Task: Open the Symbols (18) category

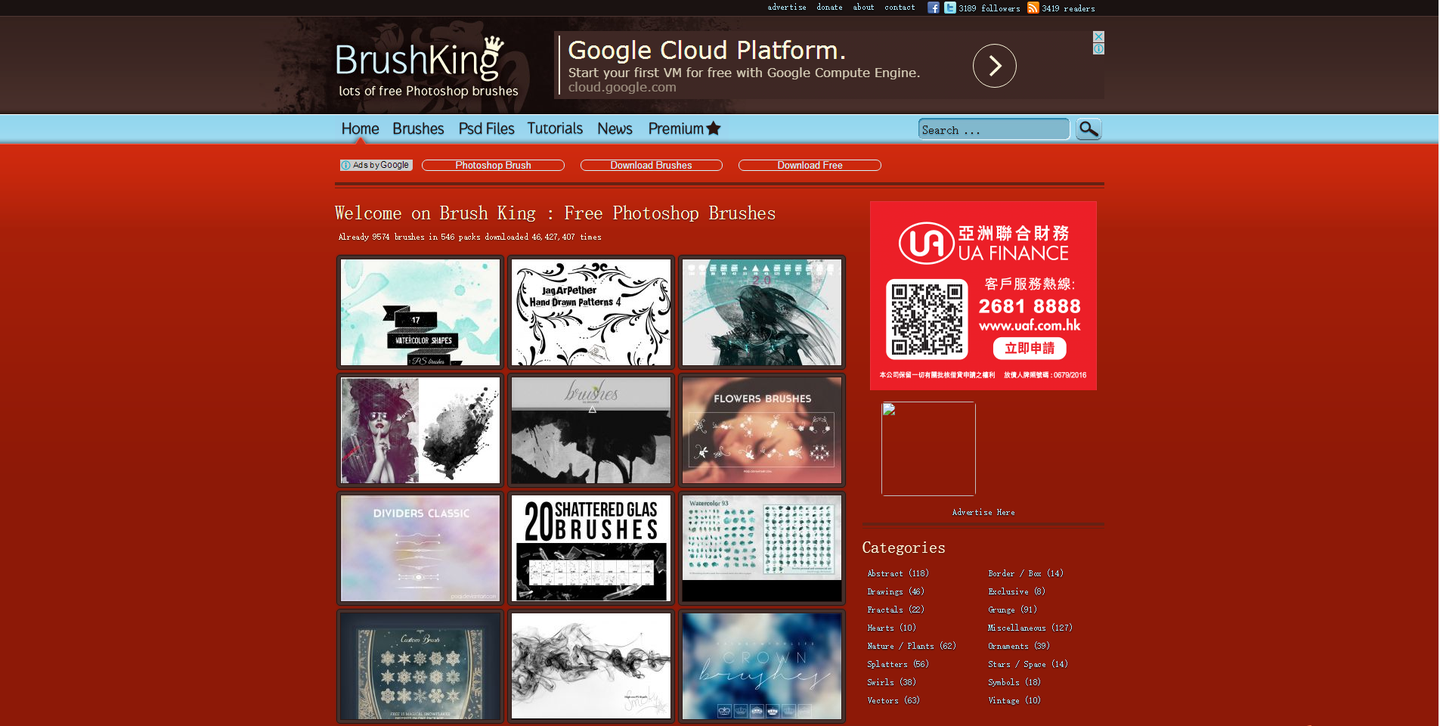Action: 1015,682
